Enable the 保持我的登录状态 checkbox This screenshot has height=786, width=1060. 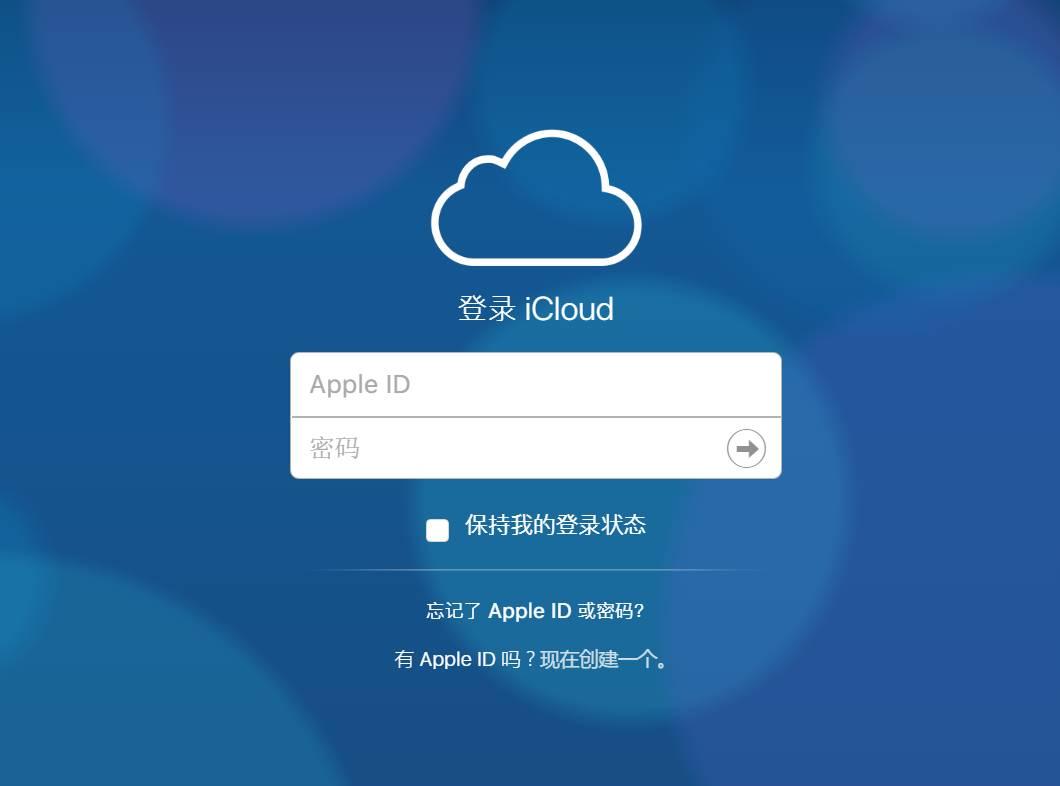coord(437,531)
